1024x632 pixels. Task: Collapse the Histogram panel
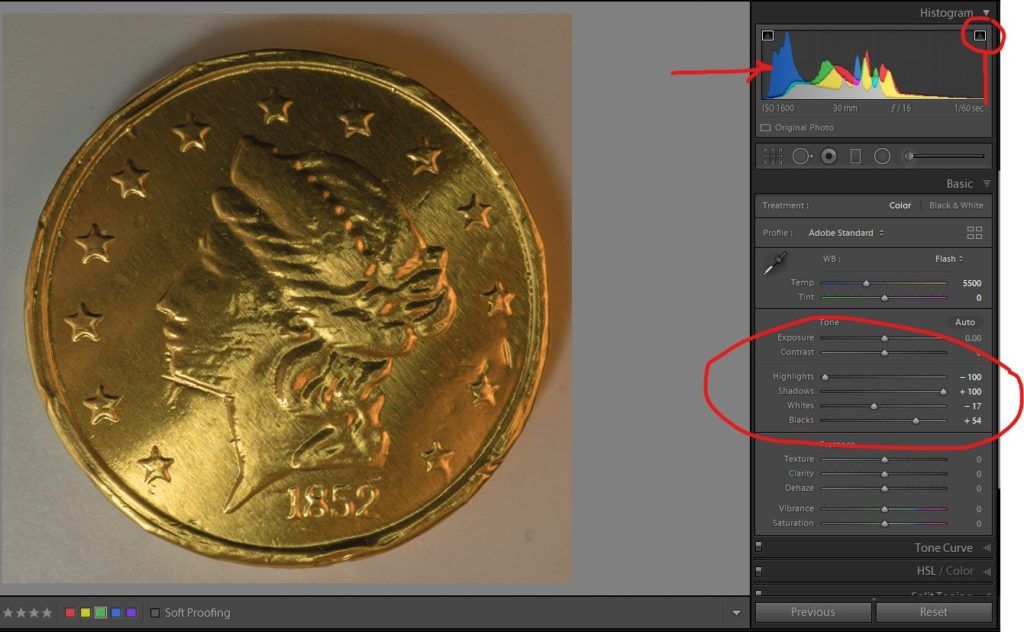pyautogui.click(x=986, y=13)
